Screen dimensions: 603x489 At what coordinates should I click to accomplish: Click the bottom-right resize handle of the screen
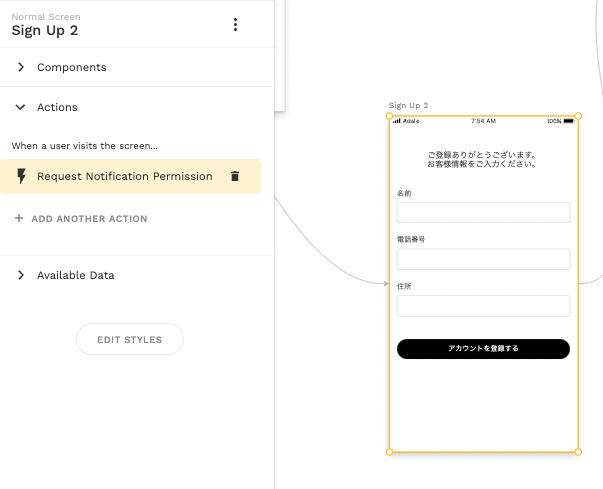coord(578,452)
